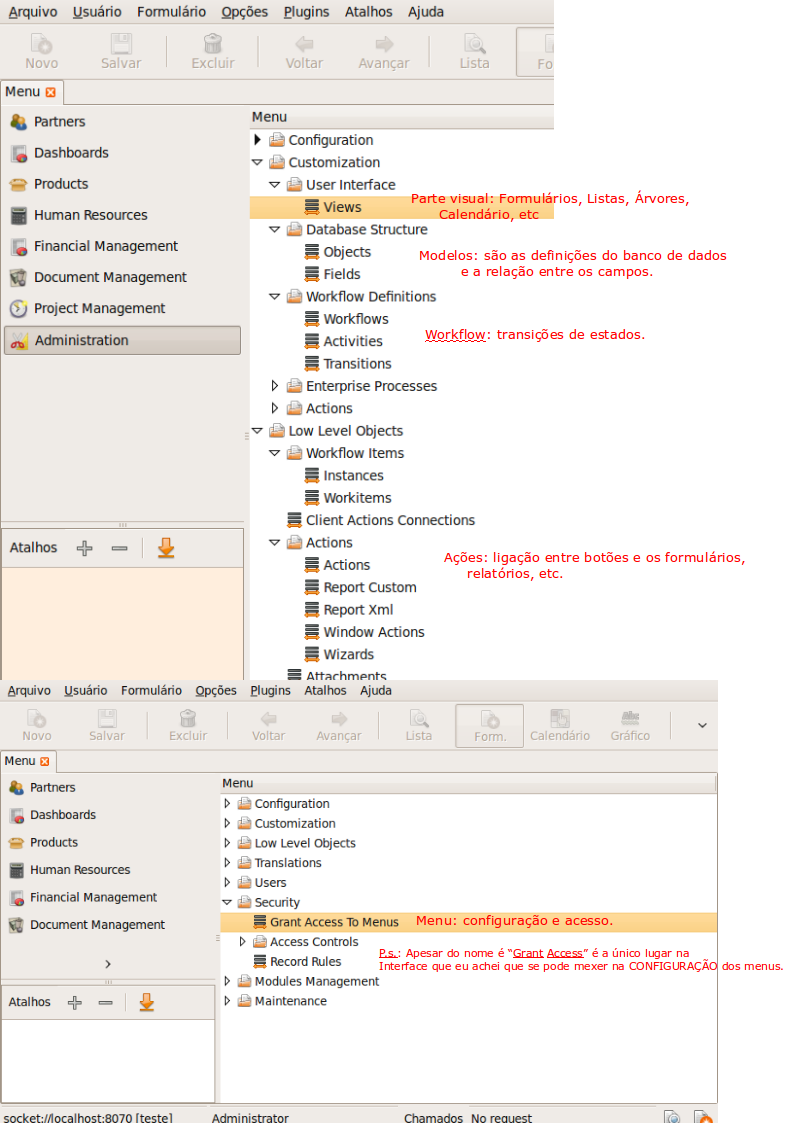Open the Plugins menu in the lower window
Image resolution: width=794 pixels, height=1123 pixels.
coord(270,690)
